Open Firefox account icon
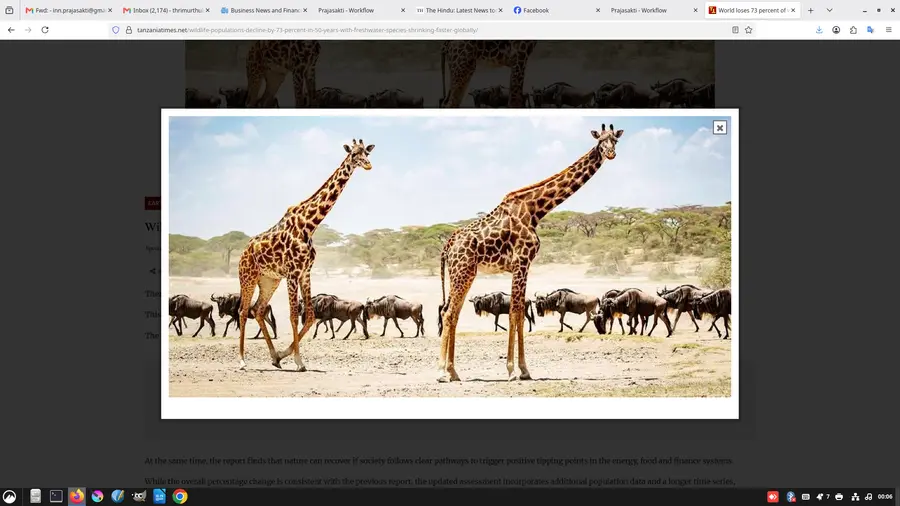 [836, 30]
